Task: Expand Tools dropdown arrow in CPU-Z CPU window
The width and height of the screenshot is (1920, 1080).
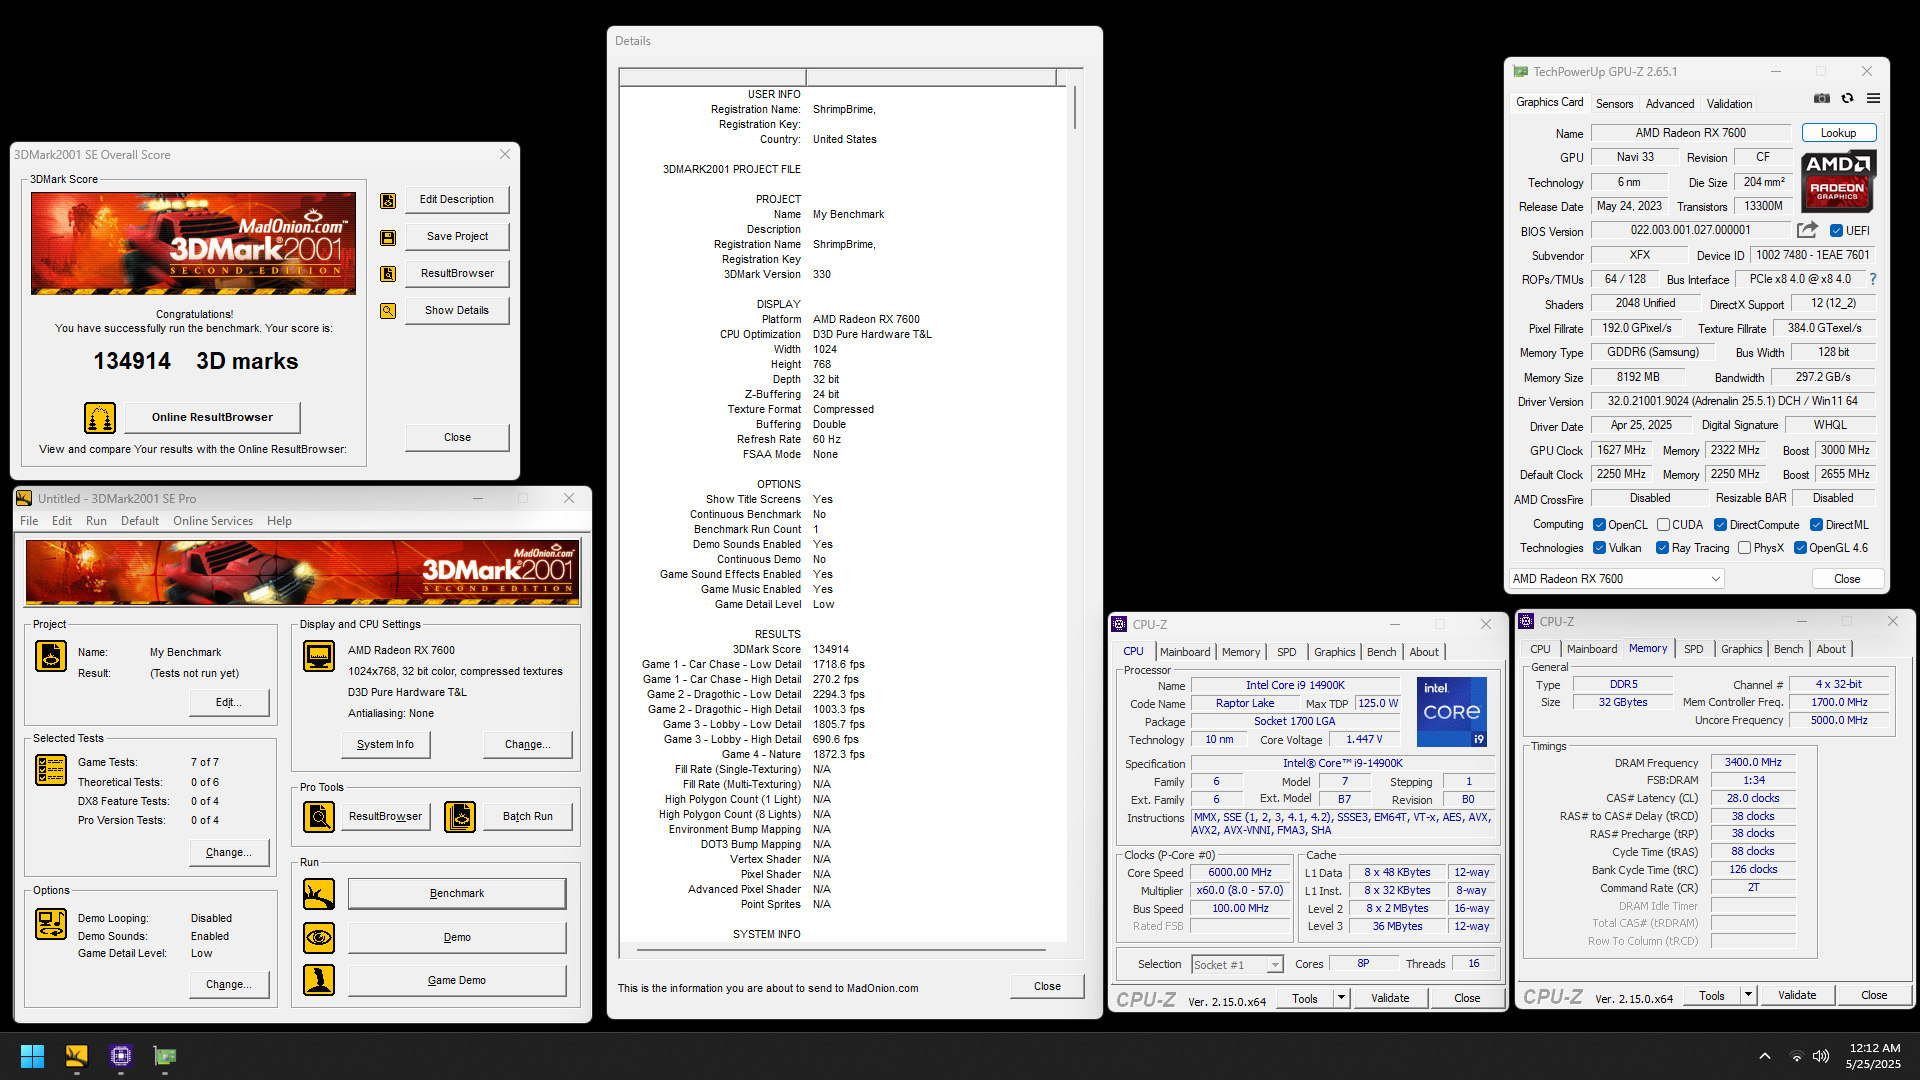Action: (x=1341, y=998)
